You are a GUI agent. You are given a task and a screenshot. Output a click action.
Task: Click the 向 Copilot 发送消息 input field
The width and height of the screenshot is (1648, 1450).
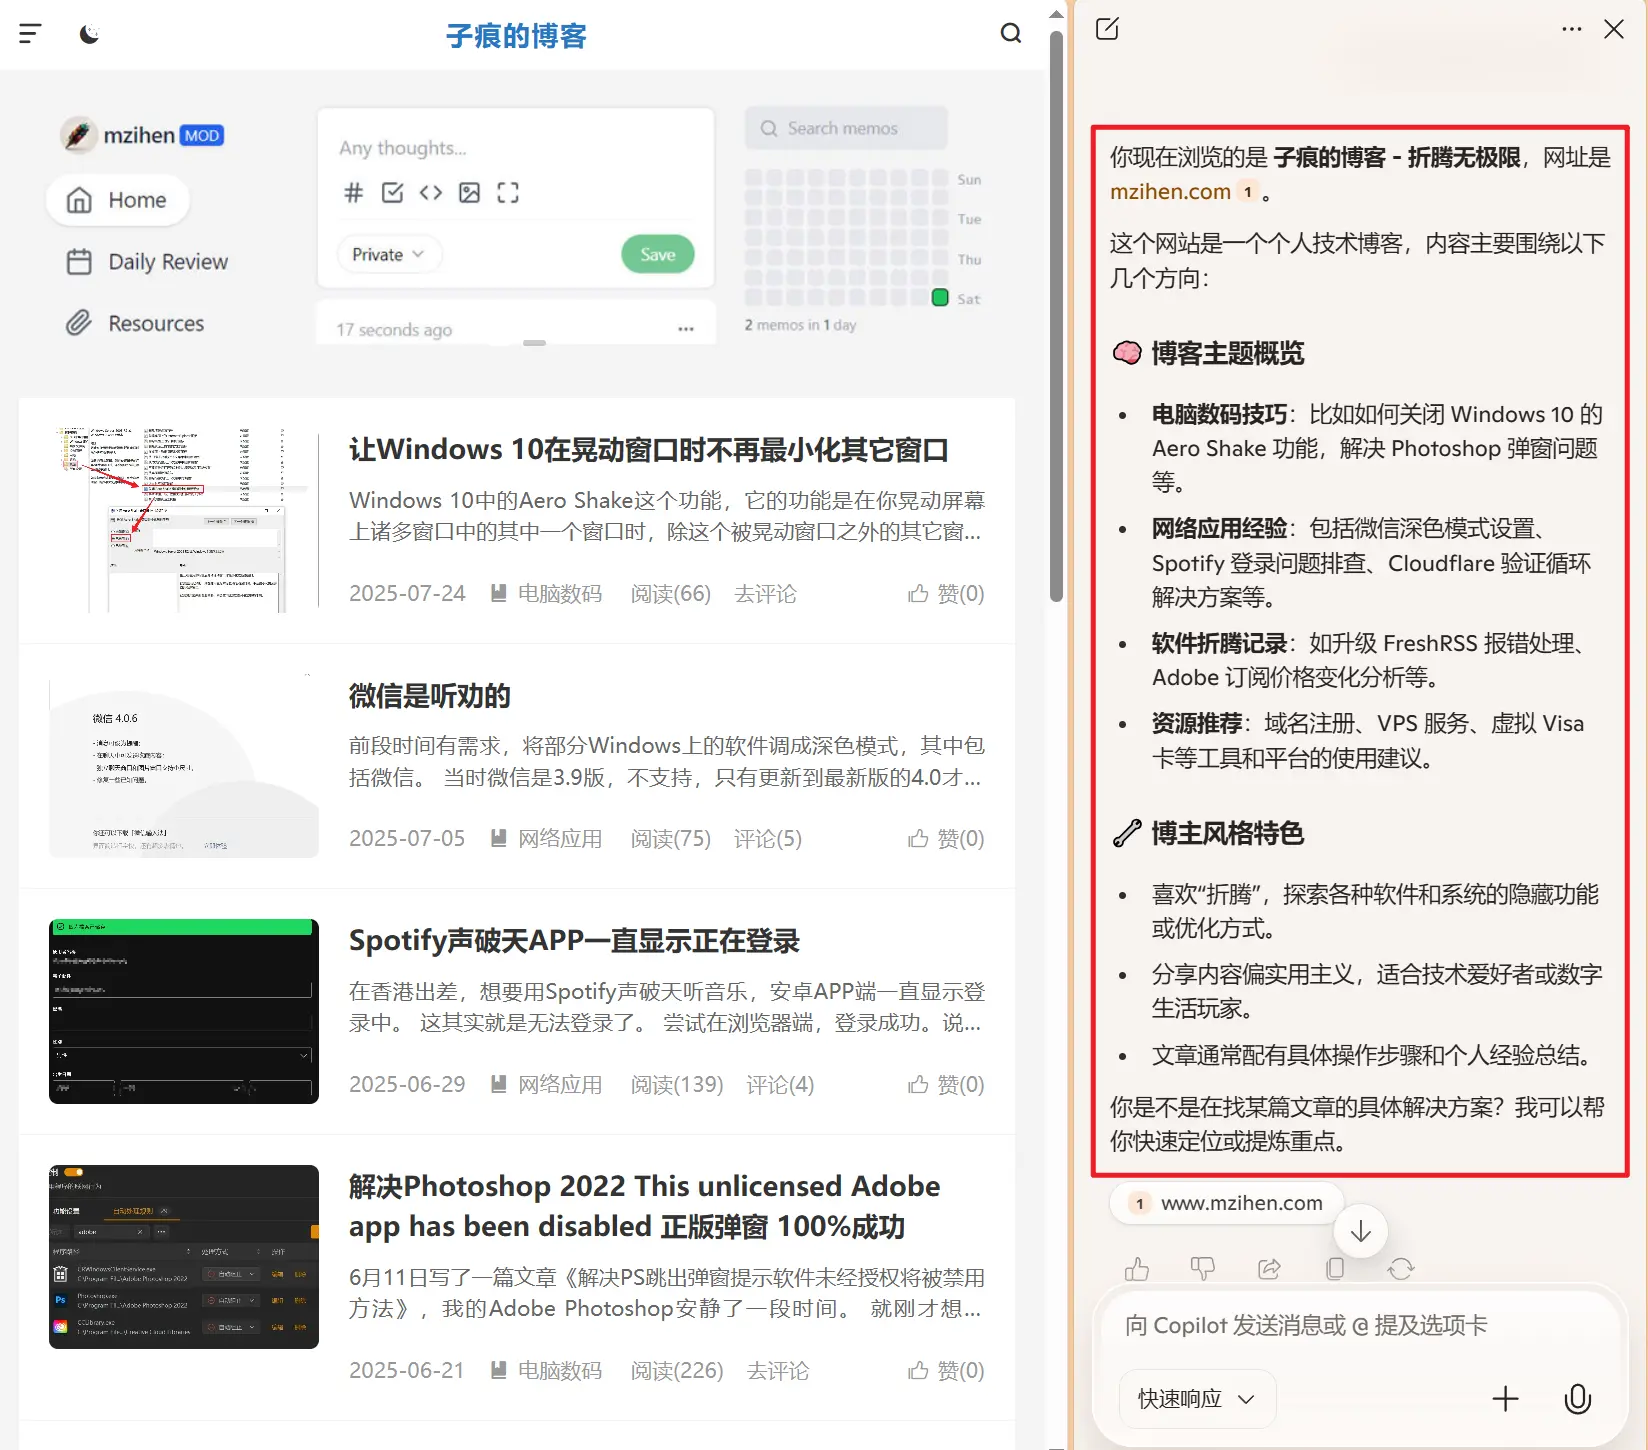(1360, 1326)
